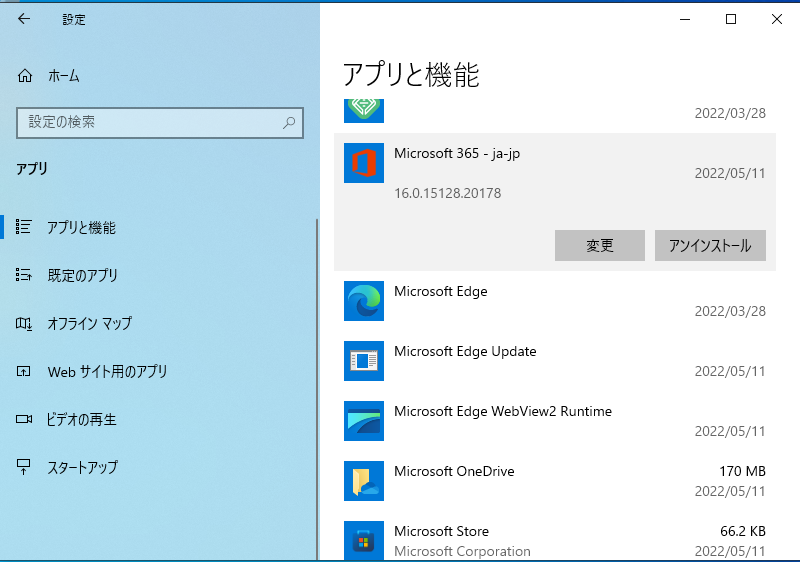Viewport: 800px width, 562px height.
Task: Click the Microsoft Edge app icon
Action: [x=364, y=301]
